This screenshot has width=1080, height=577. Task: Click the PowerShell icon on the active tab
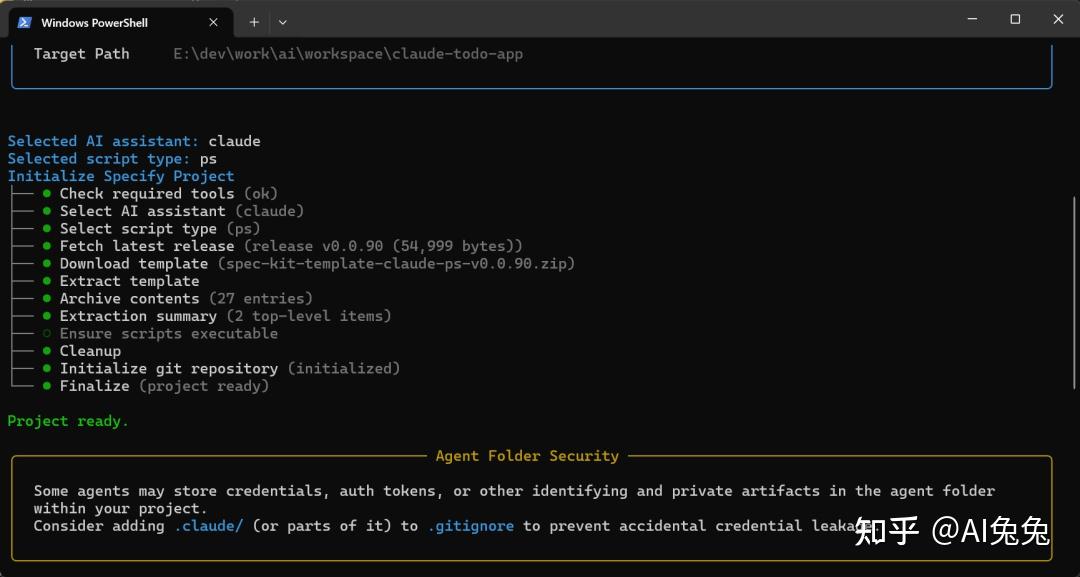pos(22,21)
